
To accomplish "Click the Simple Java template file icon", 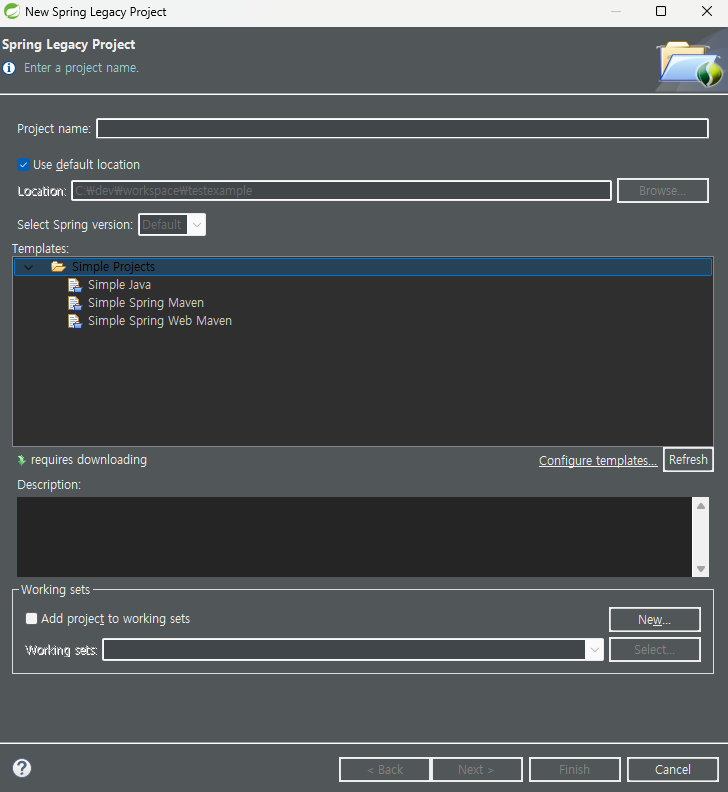I will pos(75,285).
